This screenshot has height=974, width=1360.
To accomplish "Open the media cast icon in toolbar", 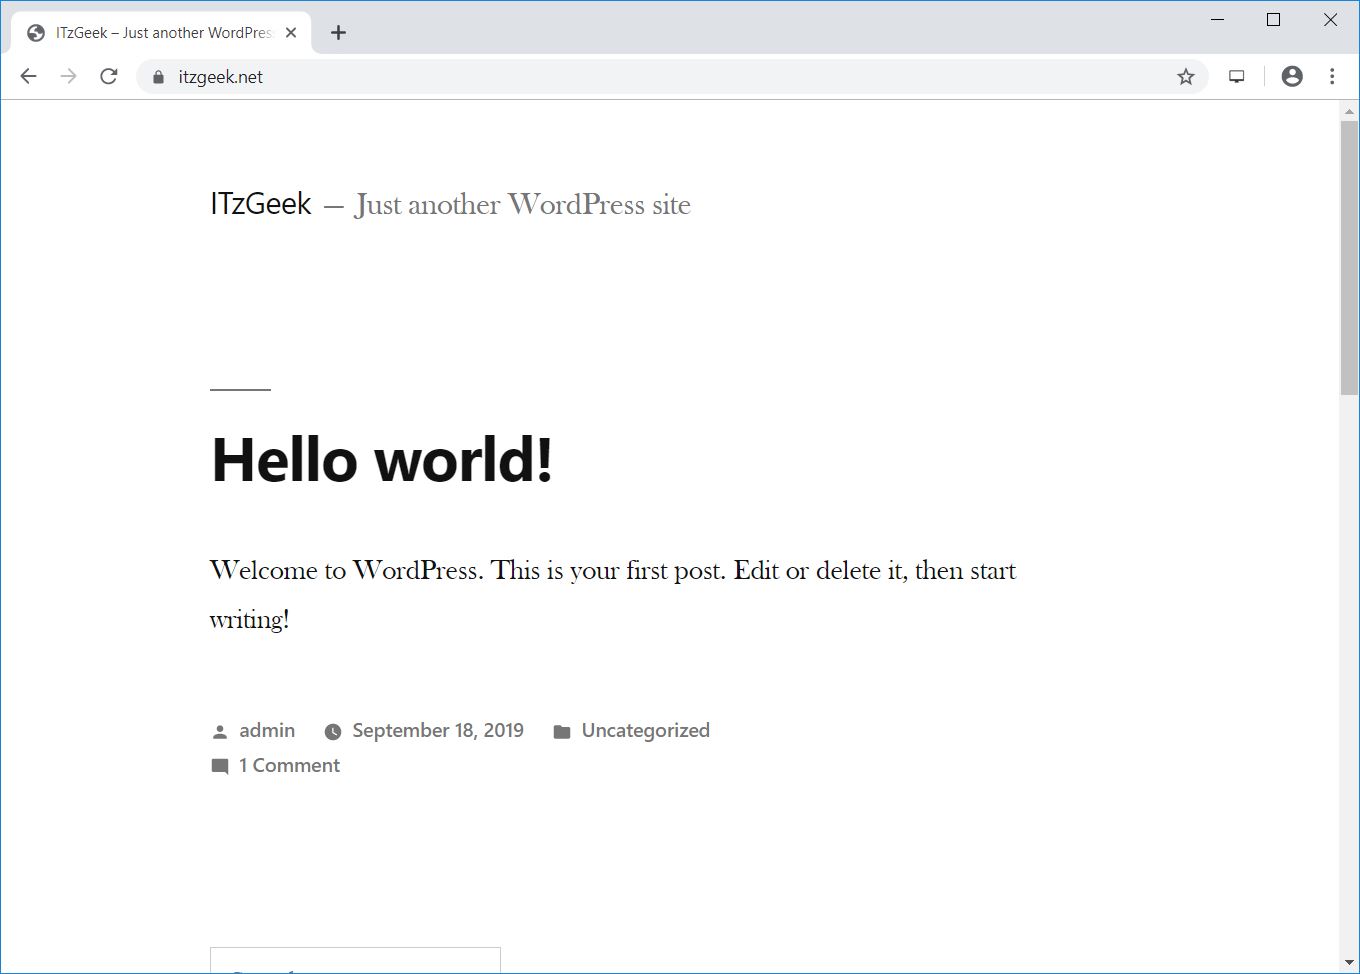I will [x=1237, y=77].
